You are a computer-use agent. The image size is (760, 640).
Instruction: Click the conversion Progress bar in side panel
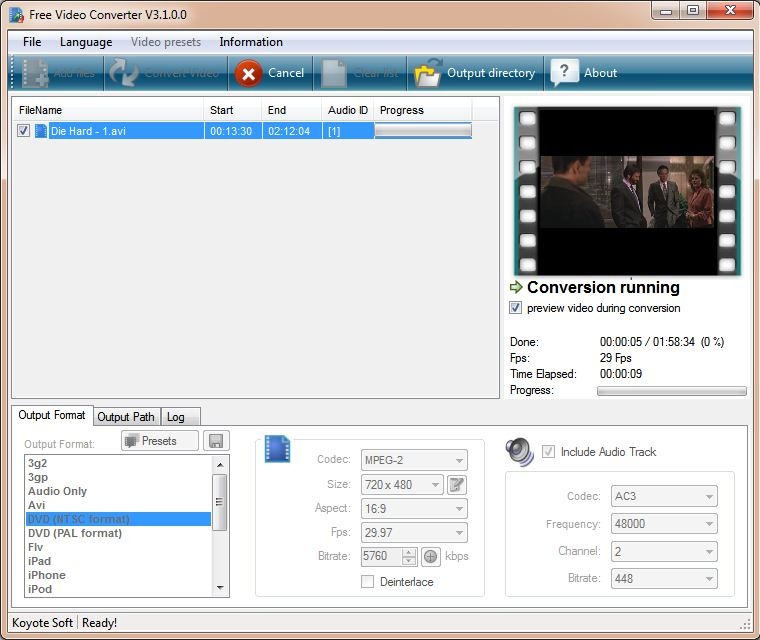[671, 391]
